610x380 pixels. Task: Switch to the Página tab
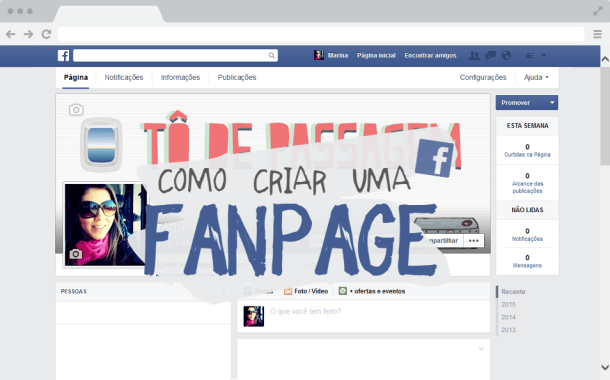76,77
